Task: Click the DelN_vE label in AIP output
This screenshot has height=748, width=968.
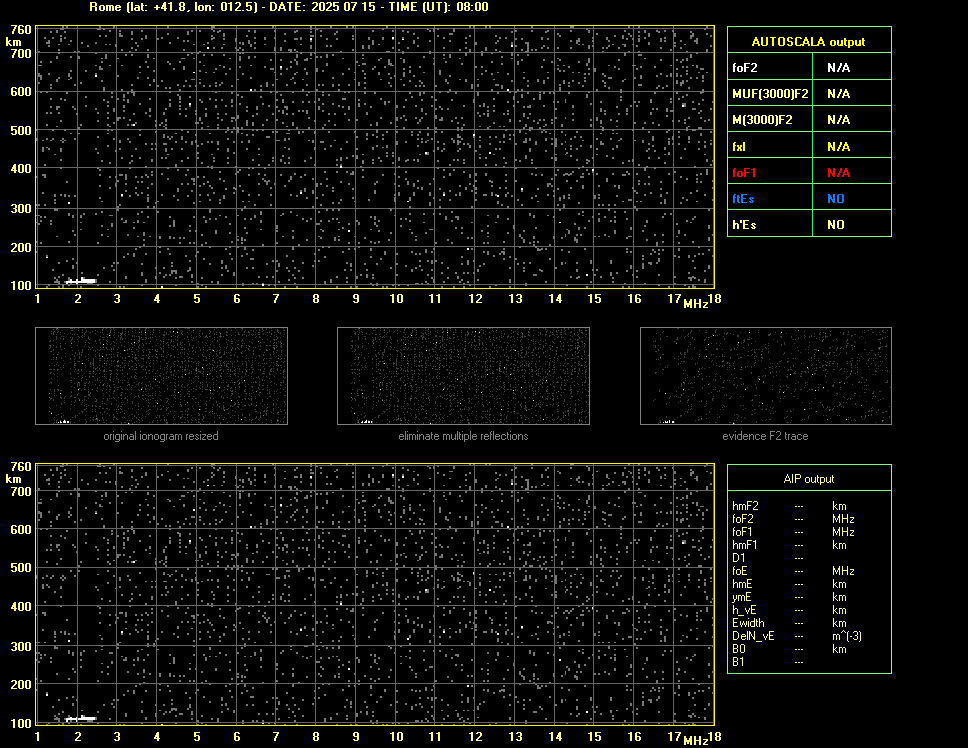Action: pos(753,636)
